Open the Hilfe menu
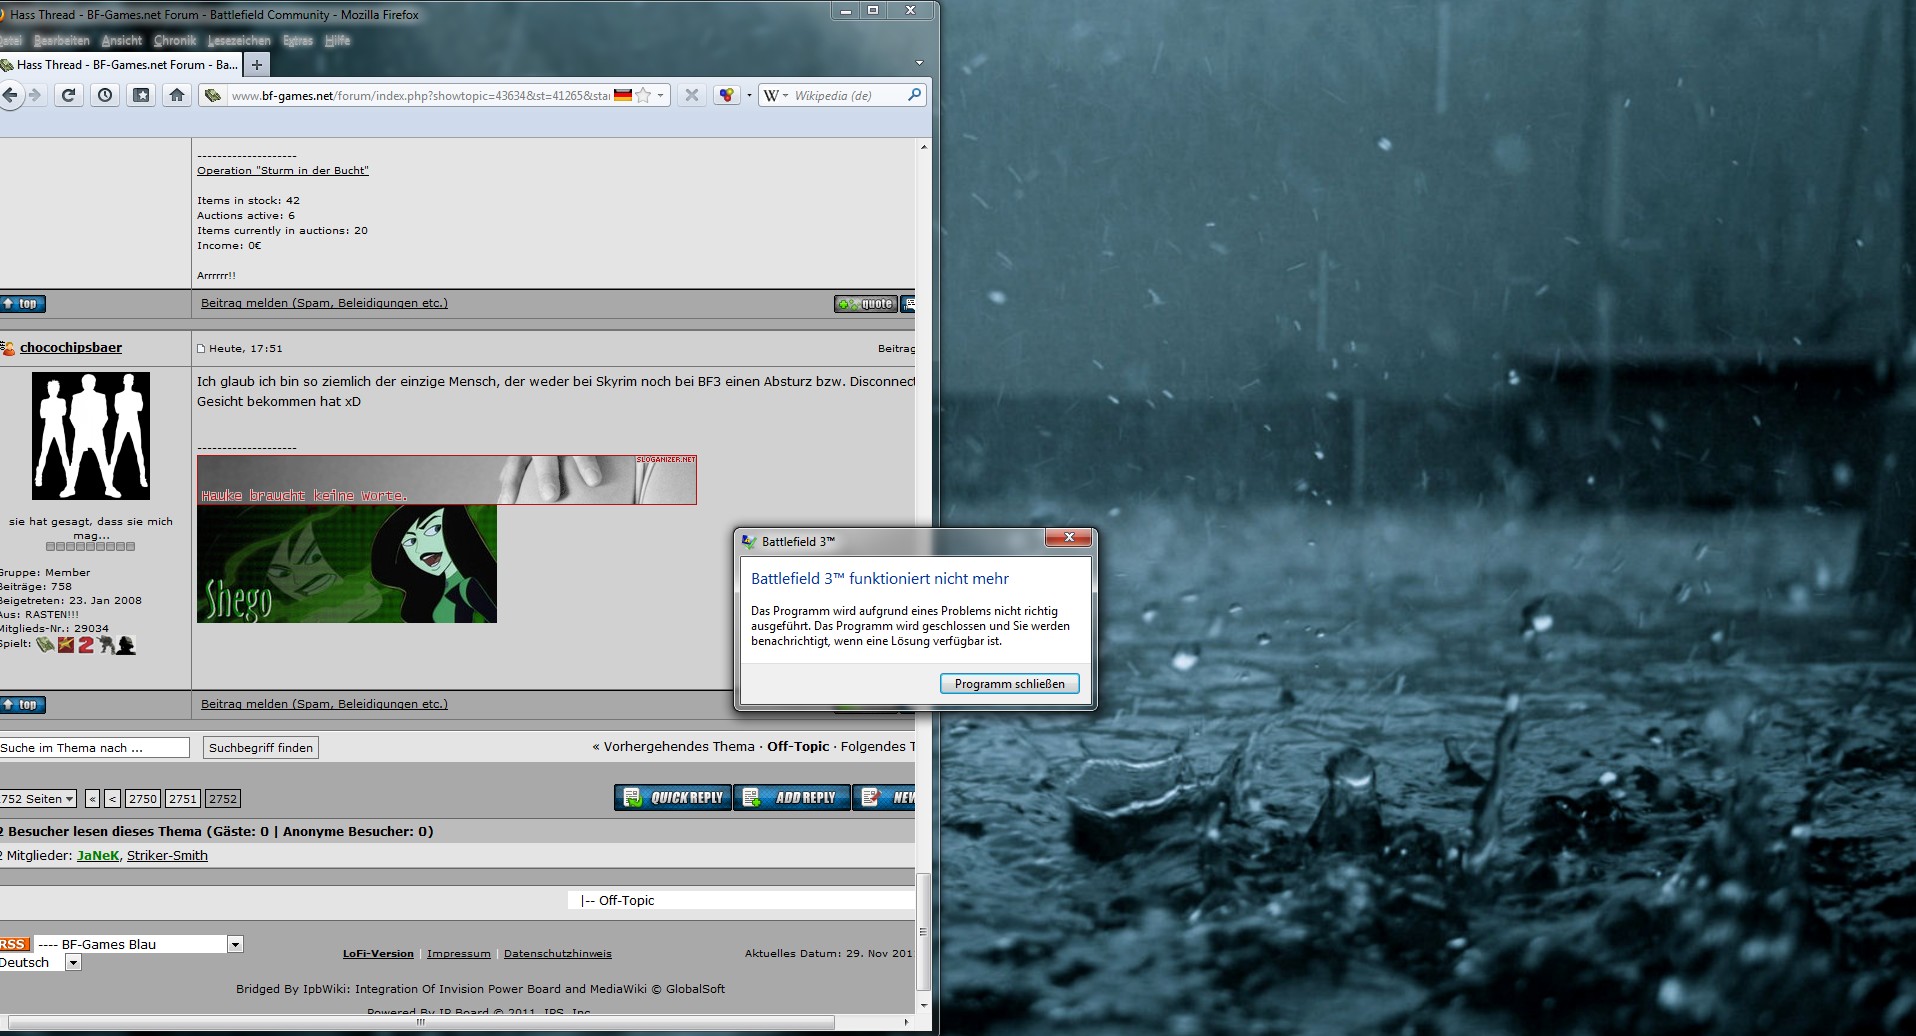This screenshot has width=1916, height=1036. (337, 40)
